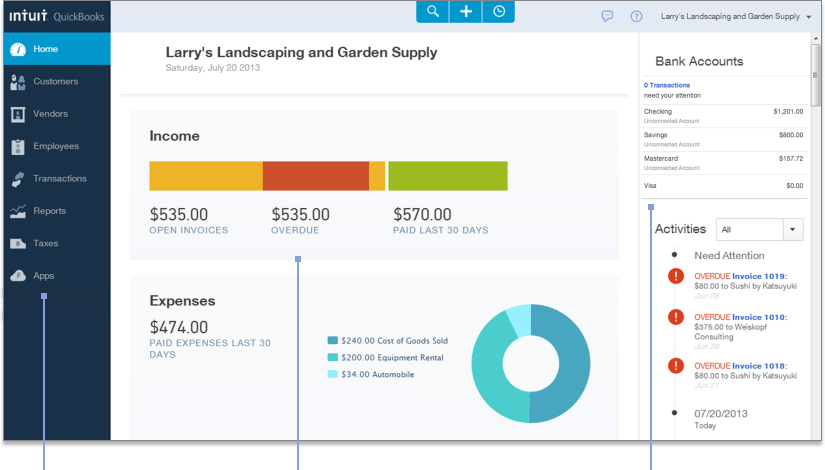The width and height of the screenshot is (825, 470).
Task: Open the 0 Transactions link
Action: (667, 85)
